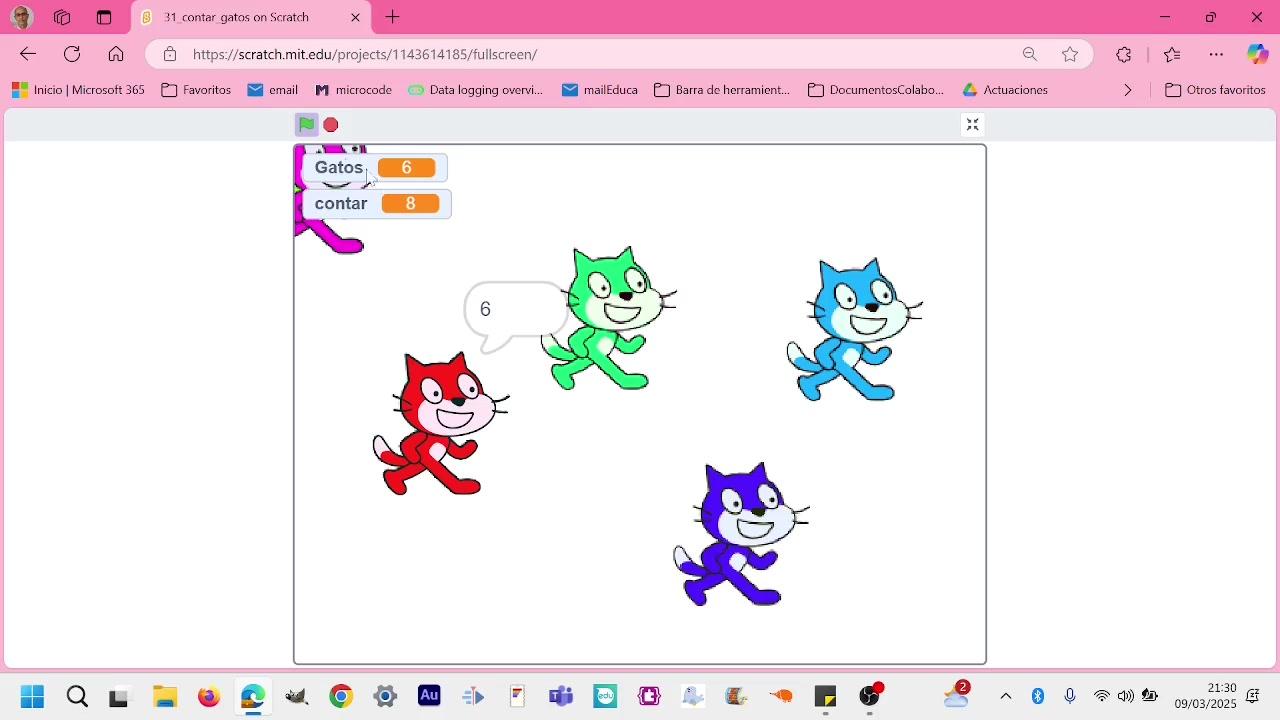Open notification center icon
Image resolution: width=1280 pixels, height=720 pixels.
(1253, 696)
